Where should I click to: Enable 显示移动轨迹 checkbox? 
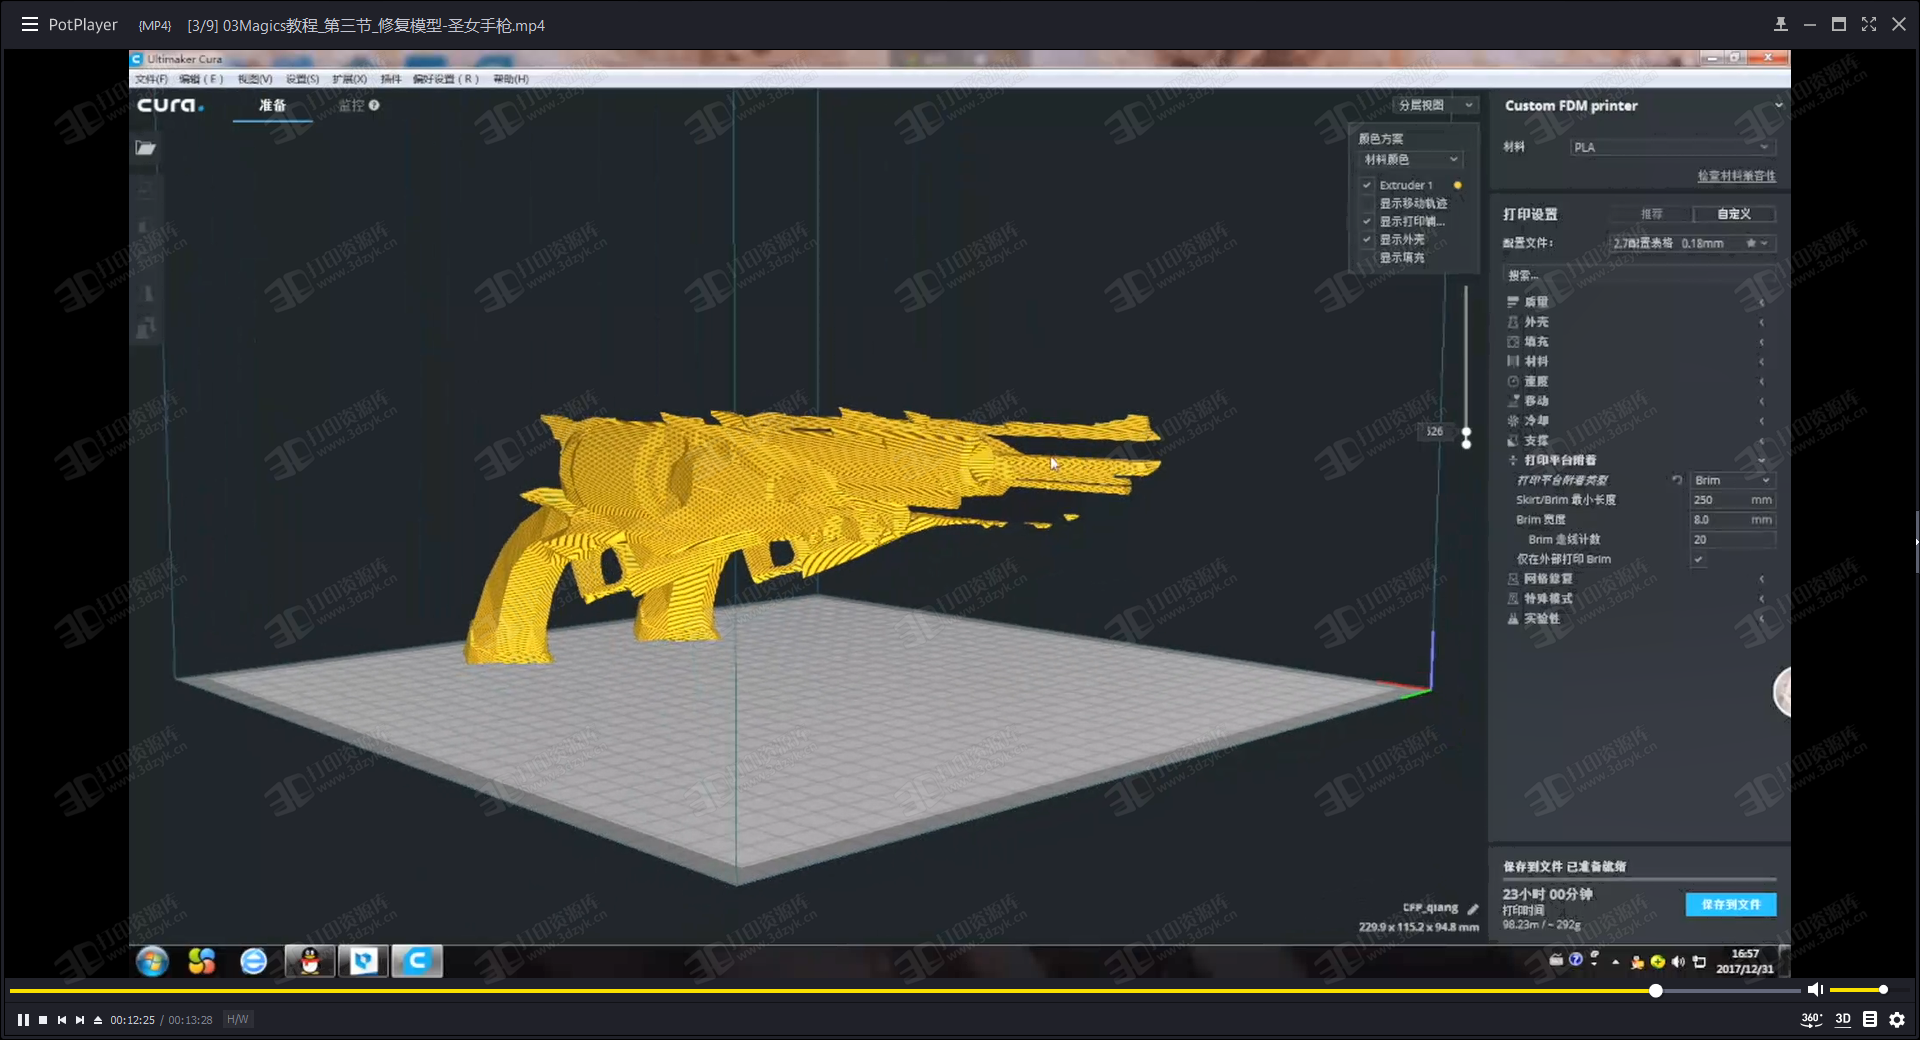click(1367, 203)
